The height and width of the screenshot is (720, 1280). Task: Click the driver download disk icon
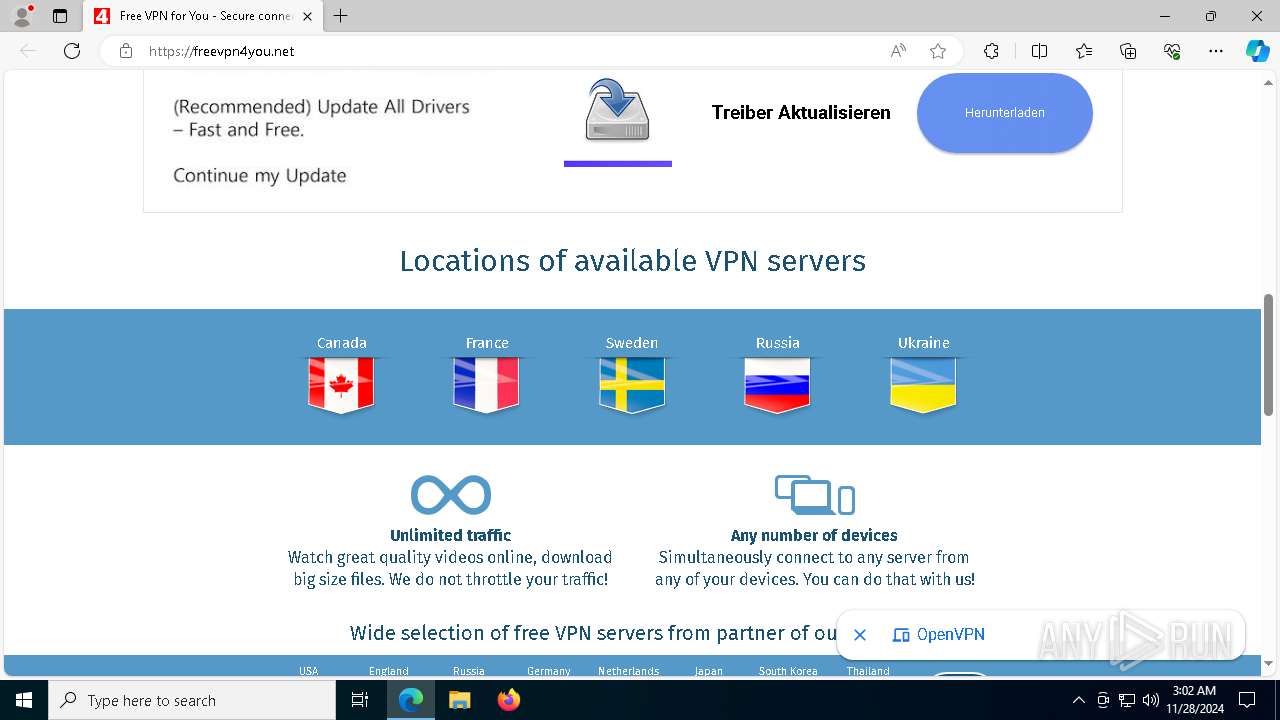[x=617, y=110]
